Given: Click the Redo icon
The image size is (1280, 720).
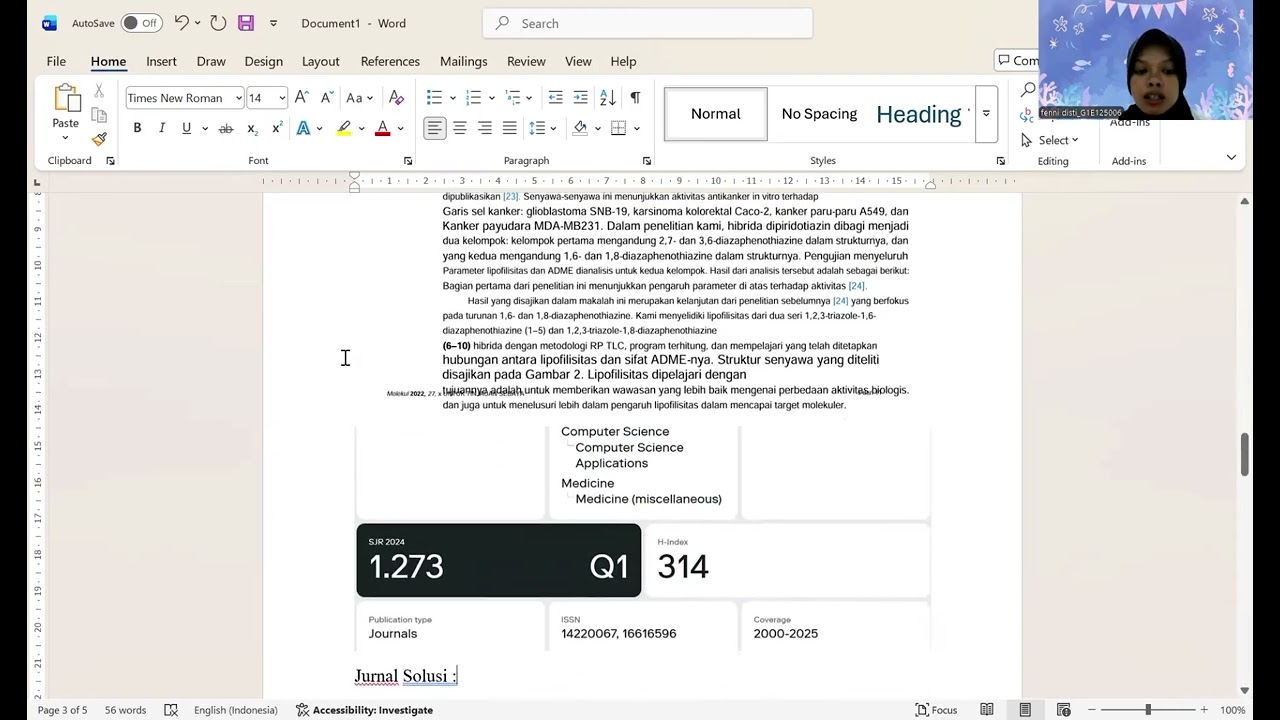Looking at the screenshot, I should coord(218,23).
